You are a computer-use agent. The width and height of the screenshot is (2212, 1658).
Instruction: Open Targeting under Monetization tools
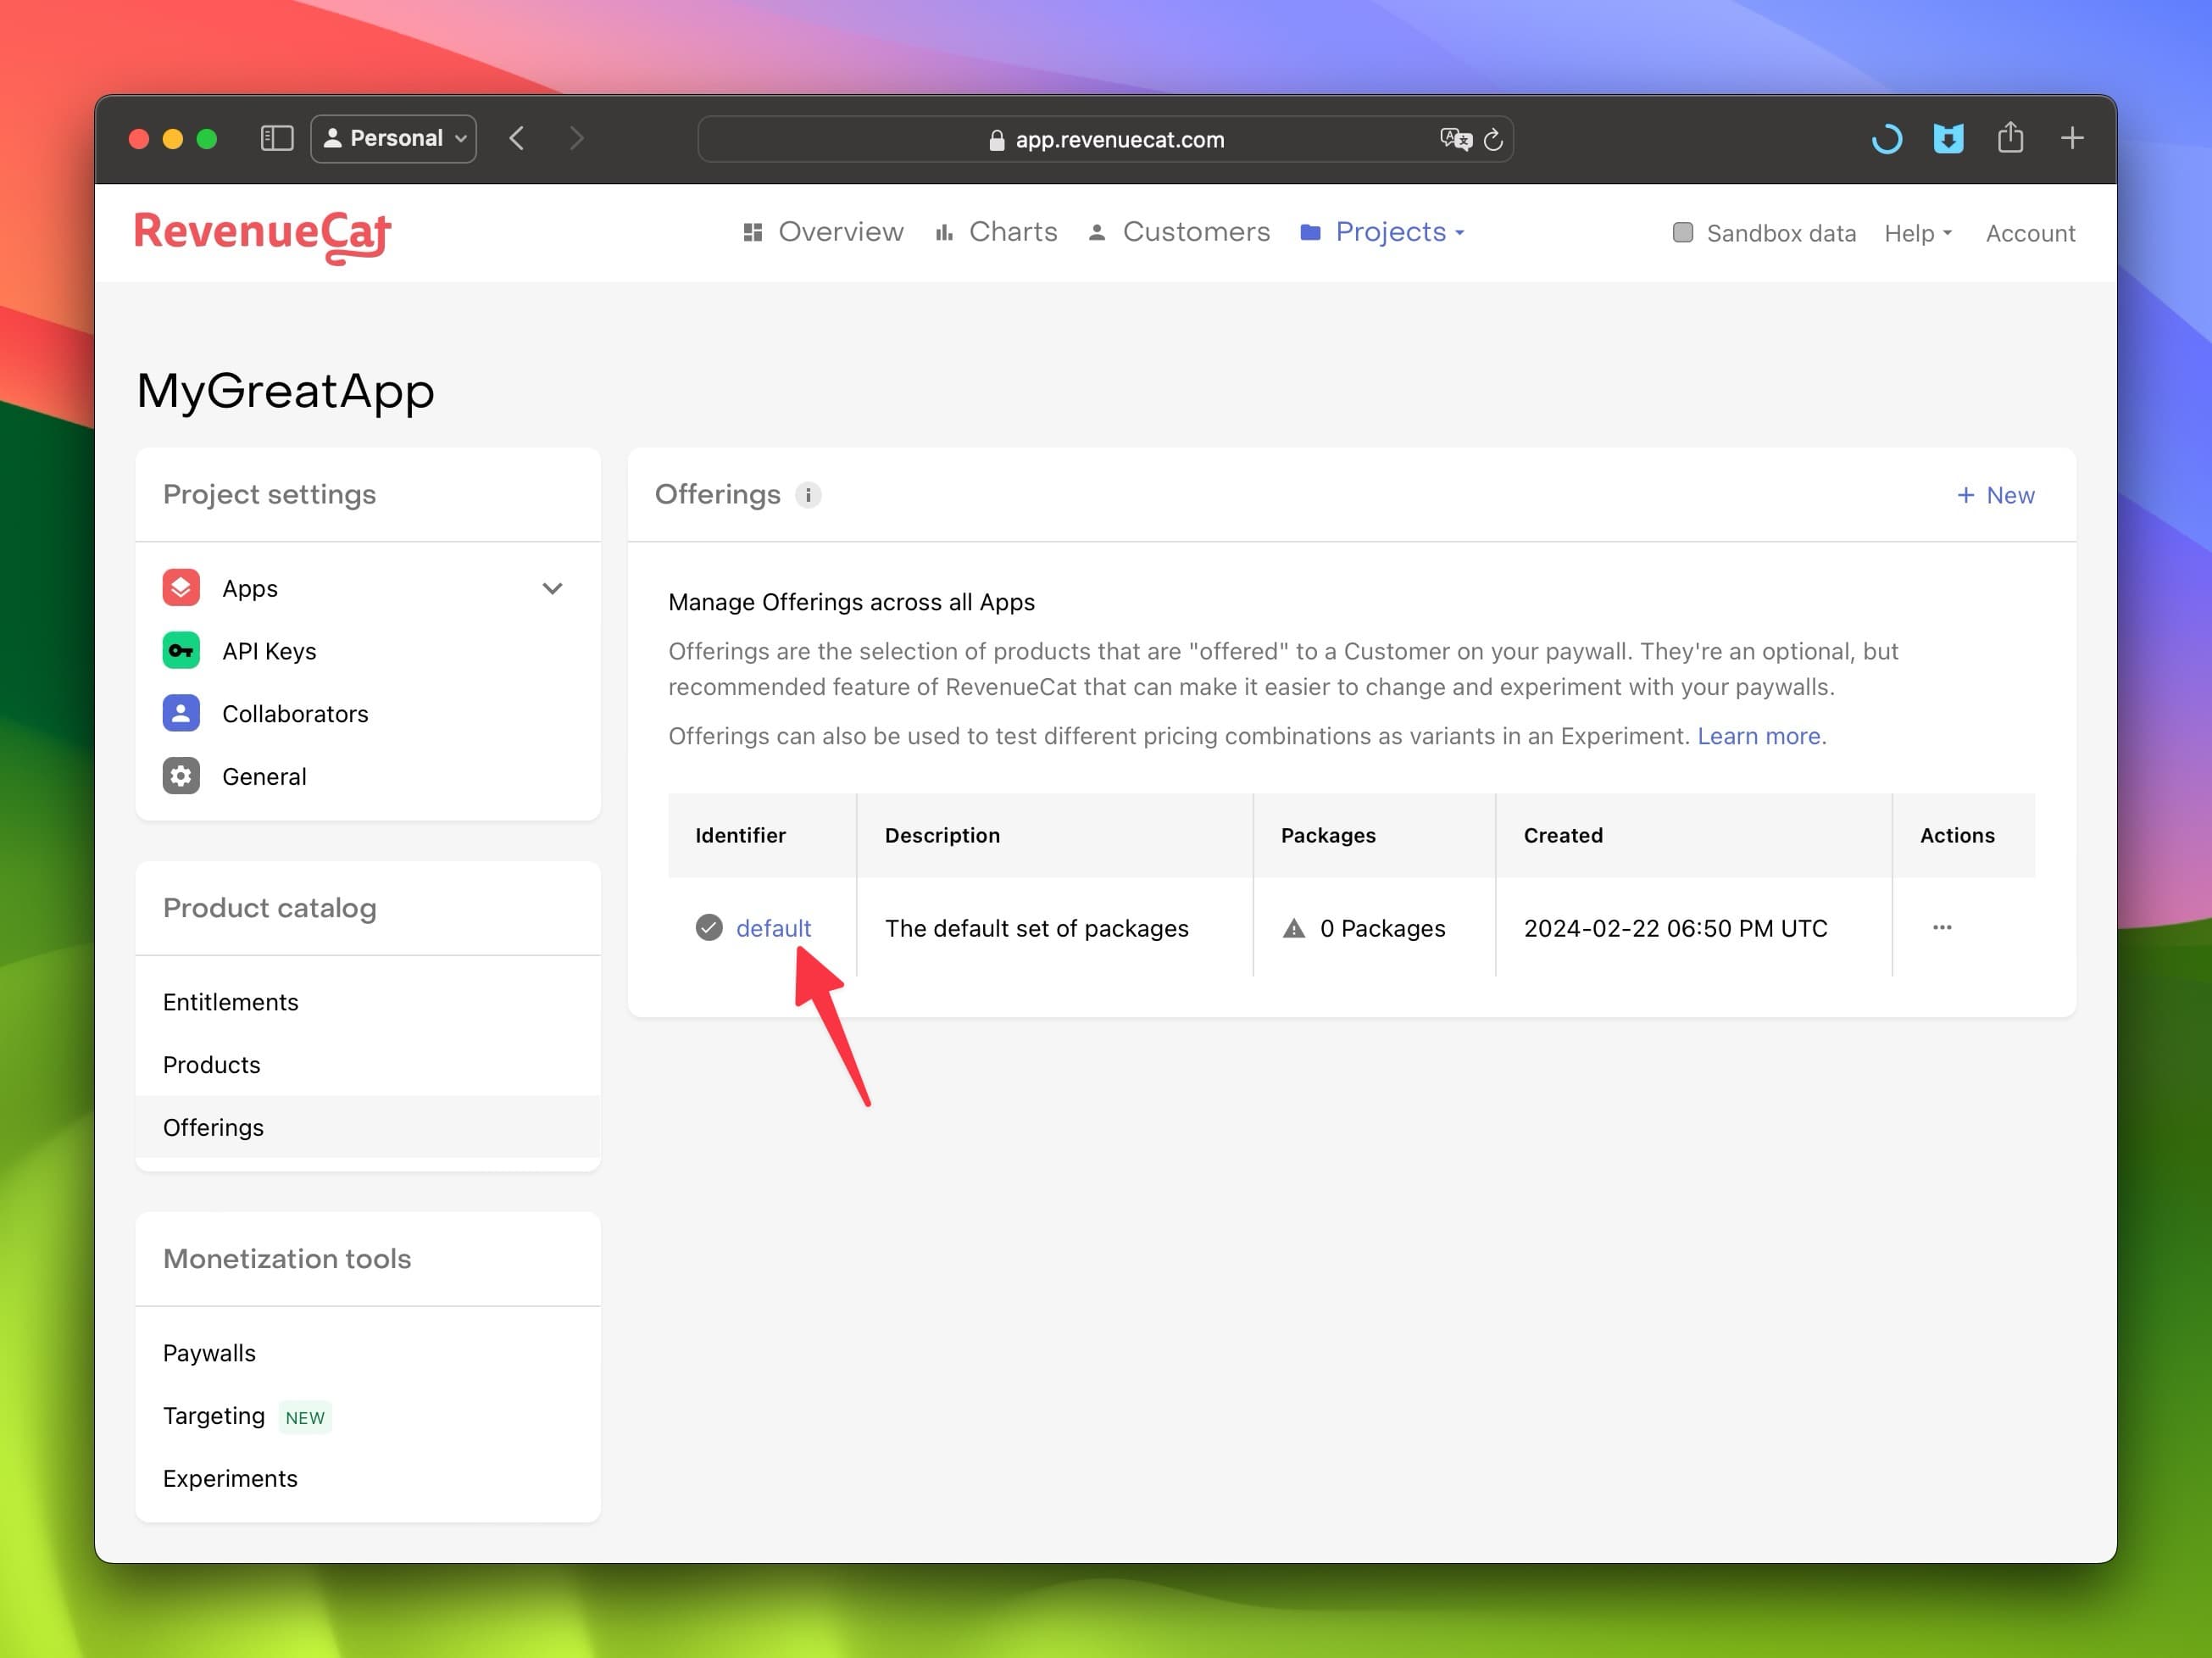pos(214,1416)
